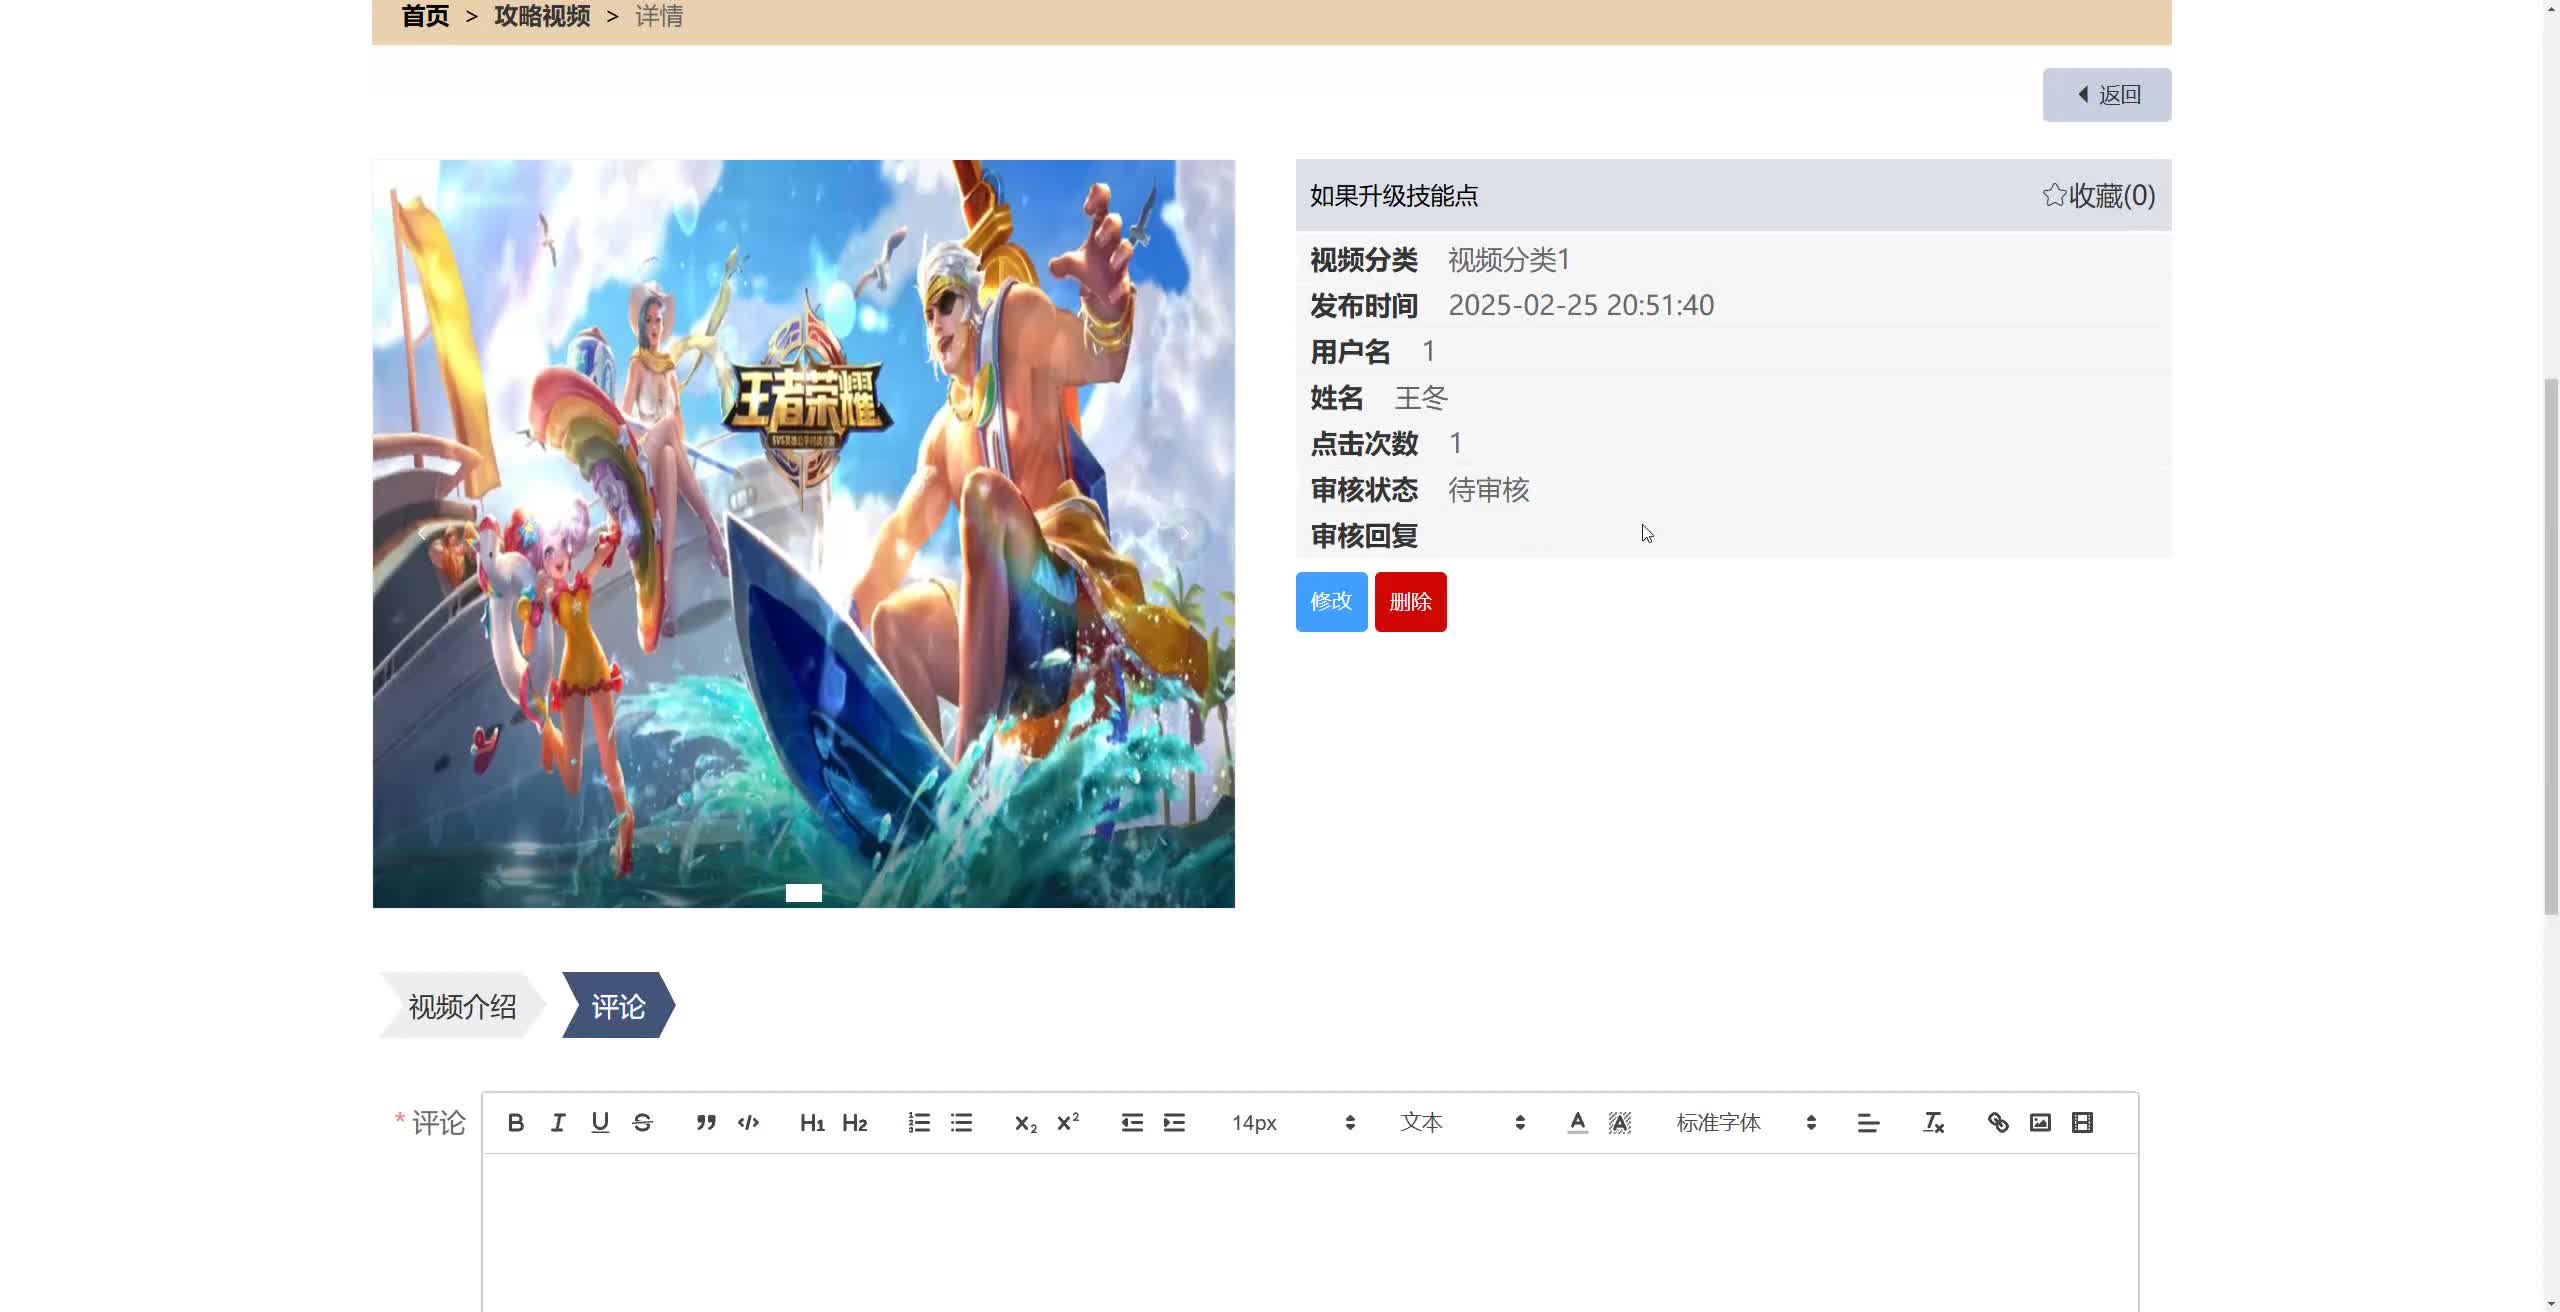Insert a code block
Viewport: 2560px width, 1312px height.
747,1122
